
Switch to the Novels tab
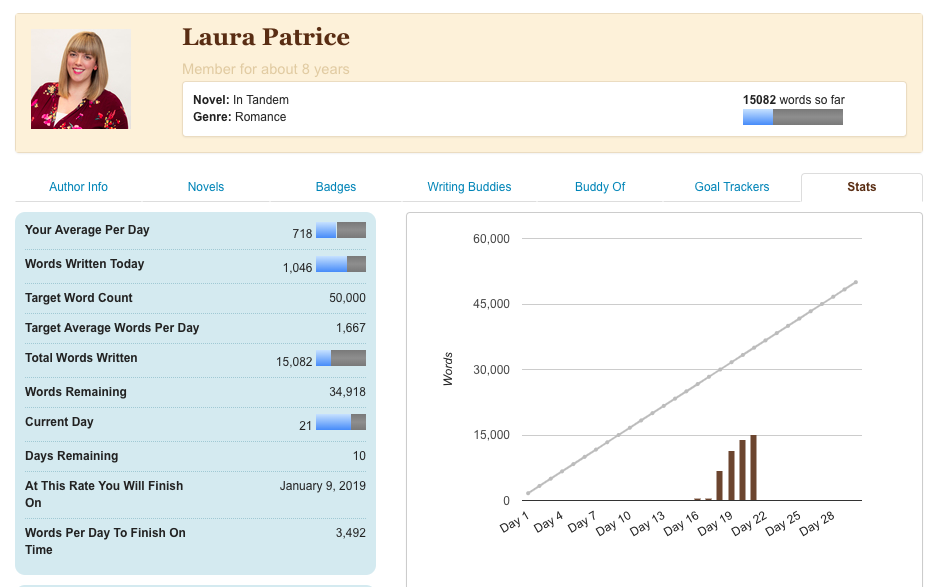point(206,187)
